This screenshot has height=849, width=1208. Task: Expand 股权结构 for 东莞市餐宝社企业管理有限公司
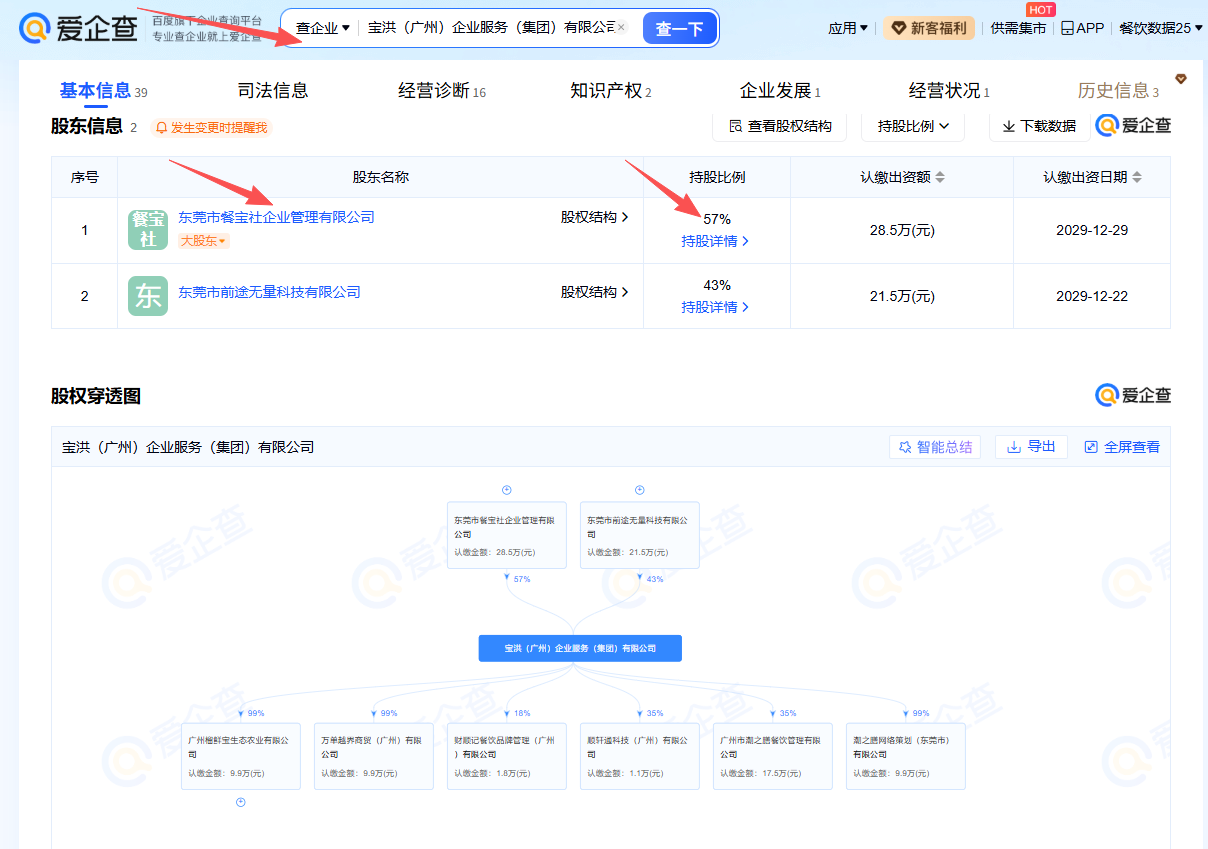point(594,217)
